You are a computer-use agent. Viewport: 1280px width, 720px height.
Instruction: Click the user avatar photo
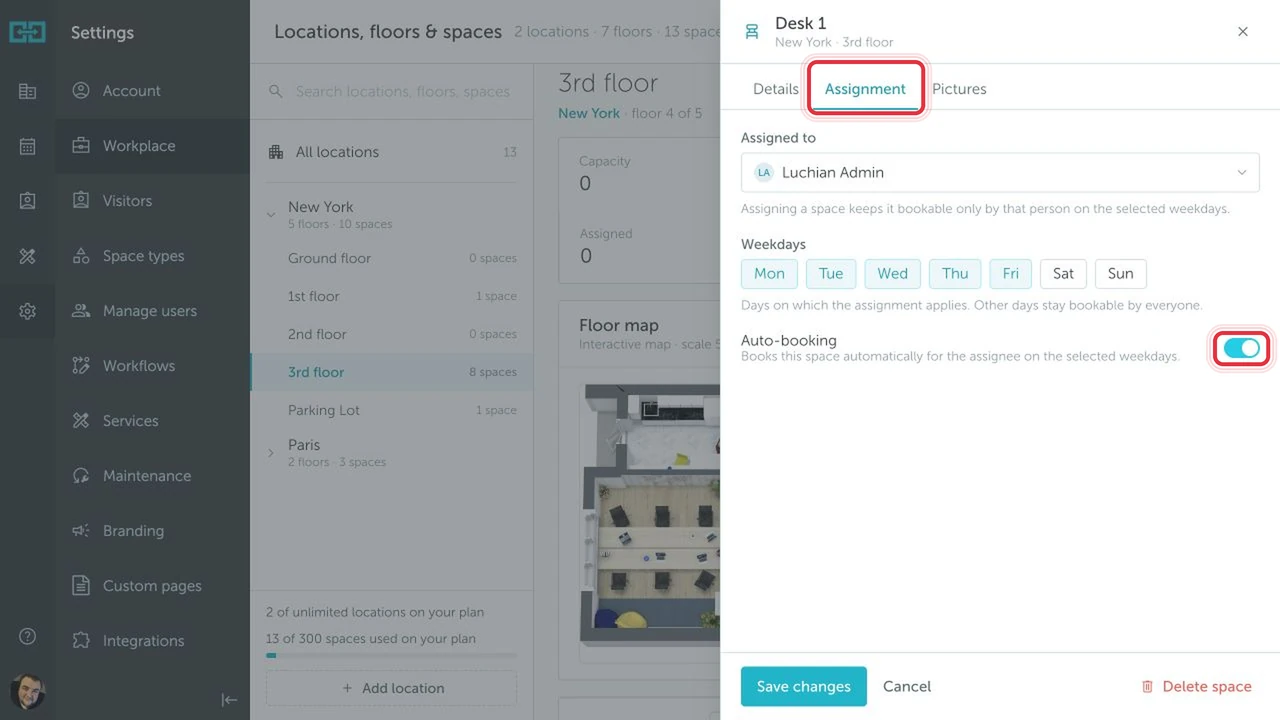coord(27,691)
